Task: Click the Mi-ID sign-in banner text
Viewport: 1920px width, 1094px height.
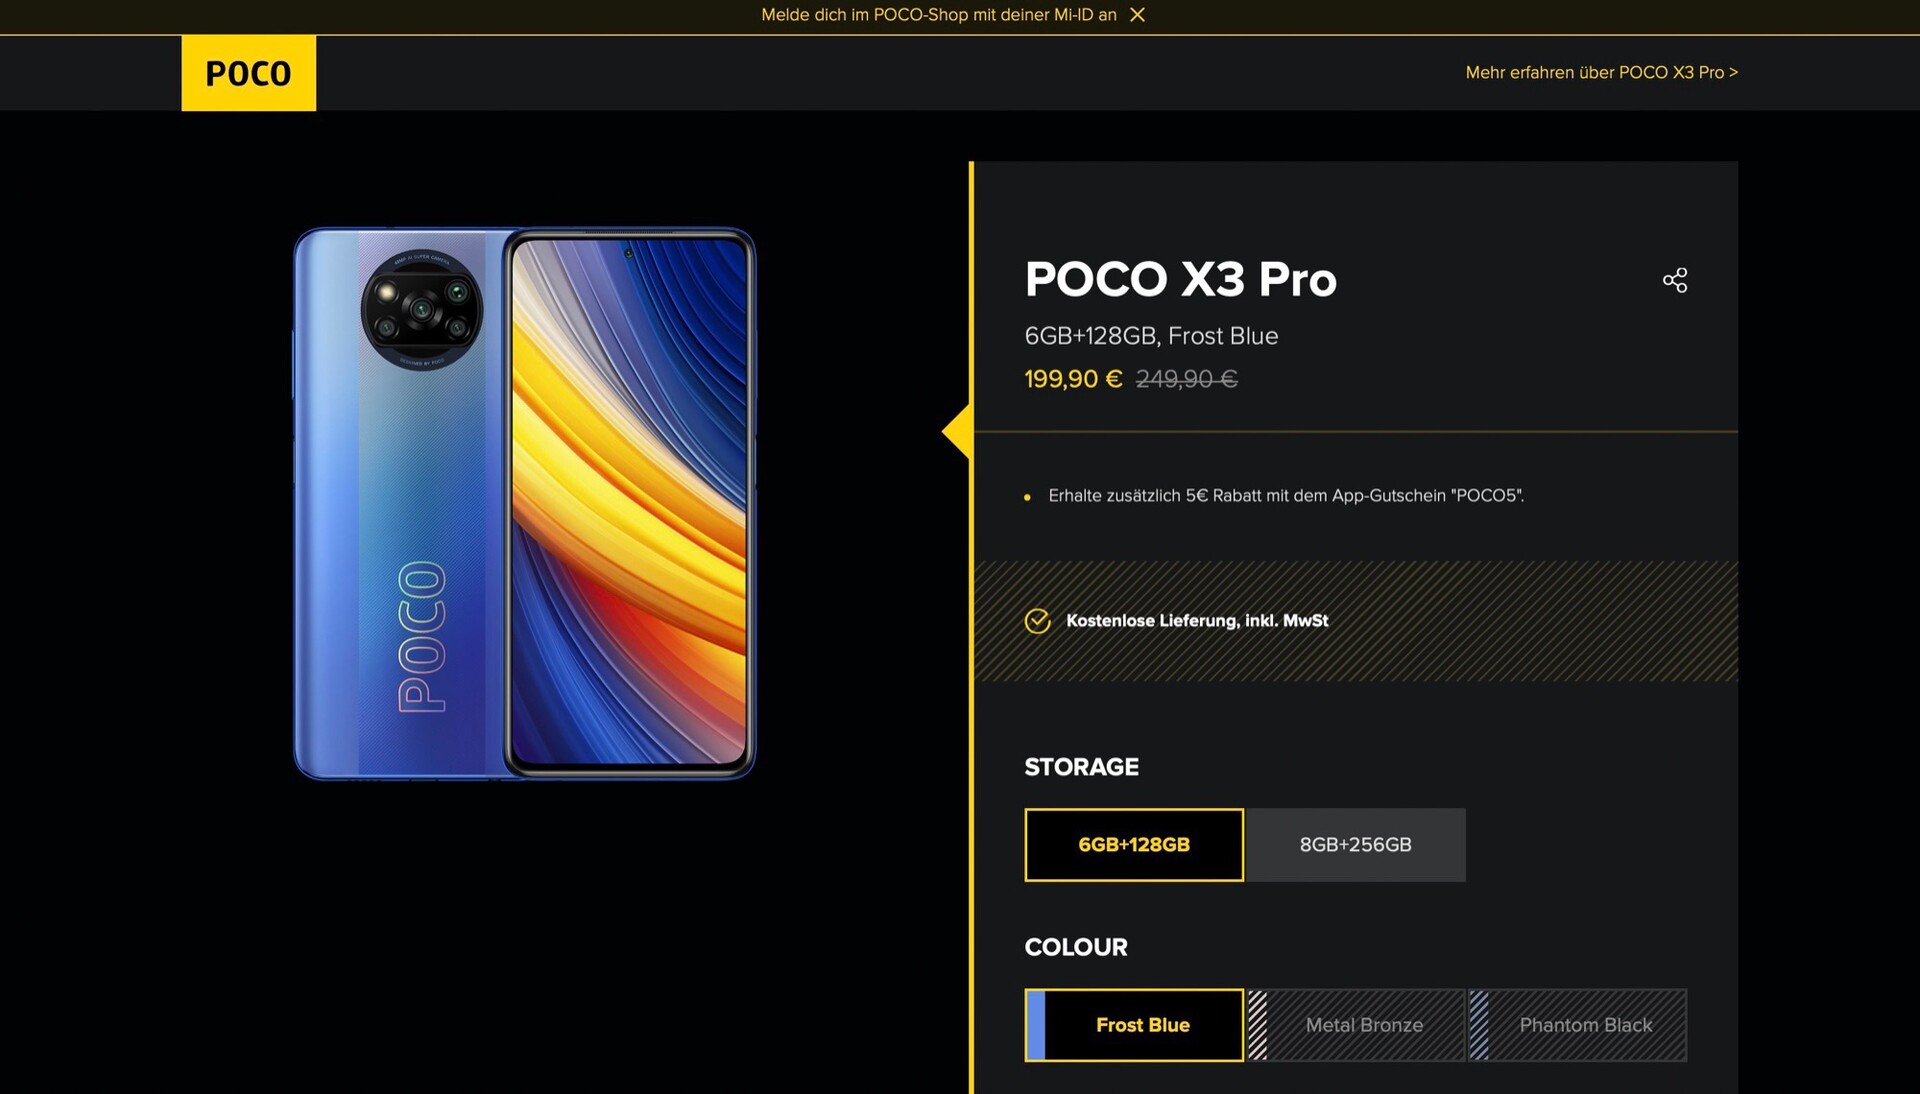Action: point(938,15)
